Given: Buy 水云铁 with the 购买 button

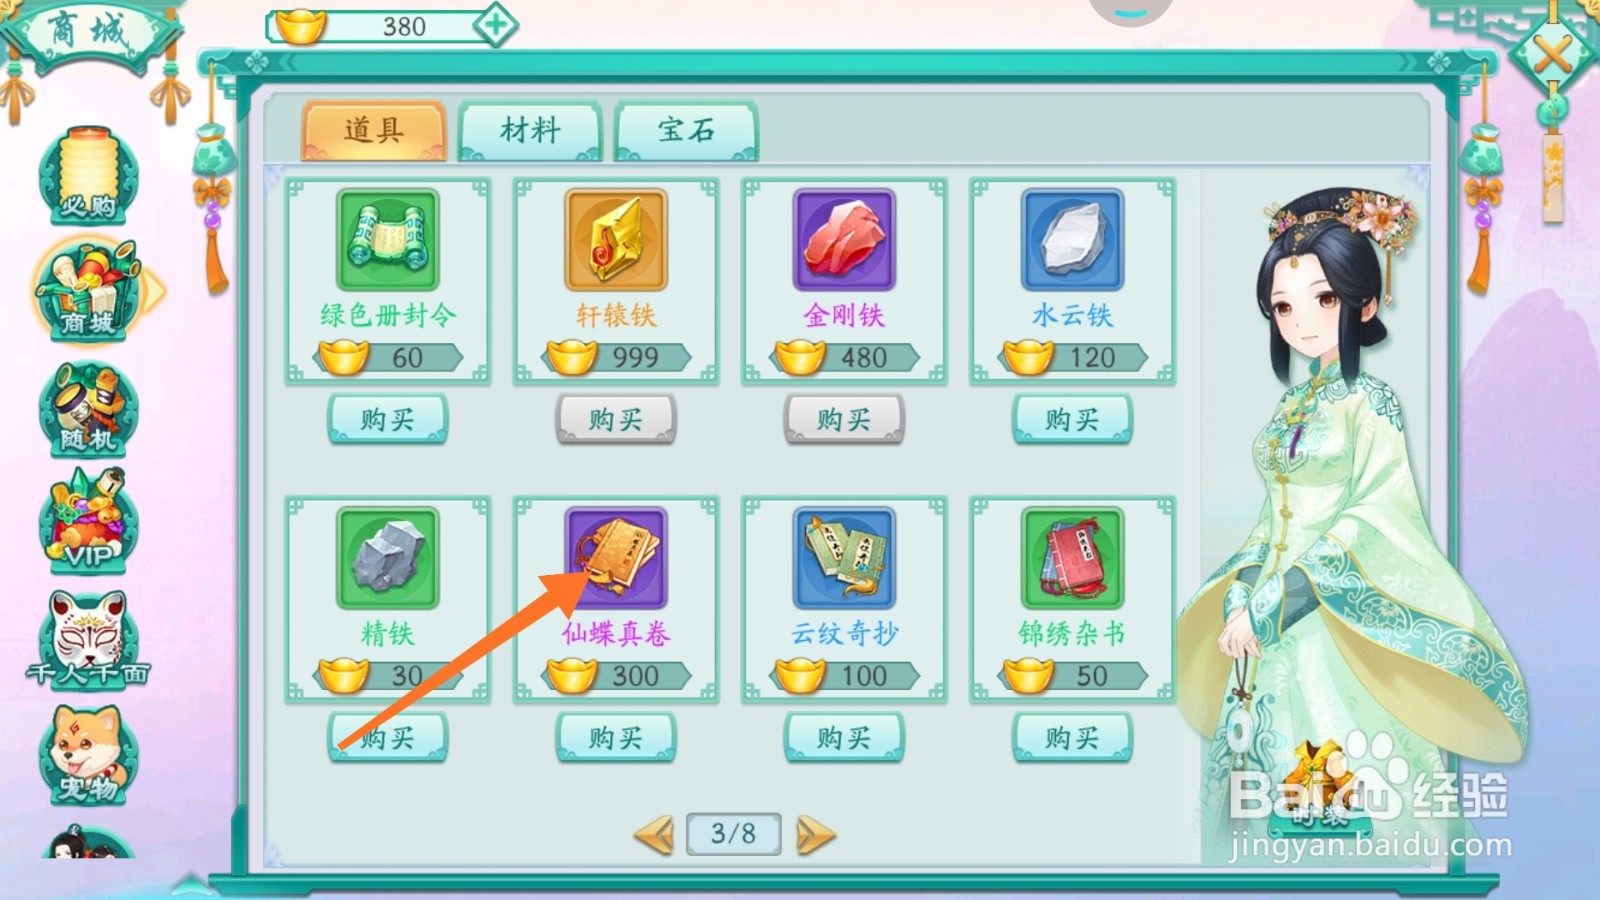Looking at the screenshot, I should pos(1072,419).
